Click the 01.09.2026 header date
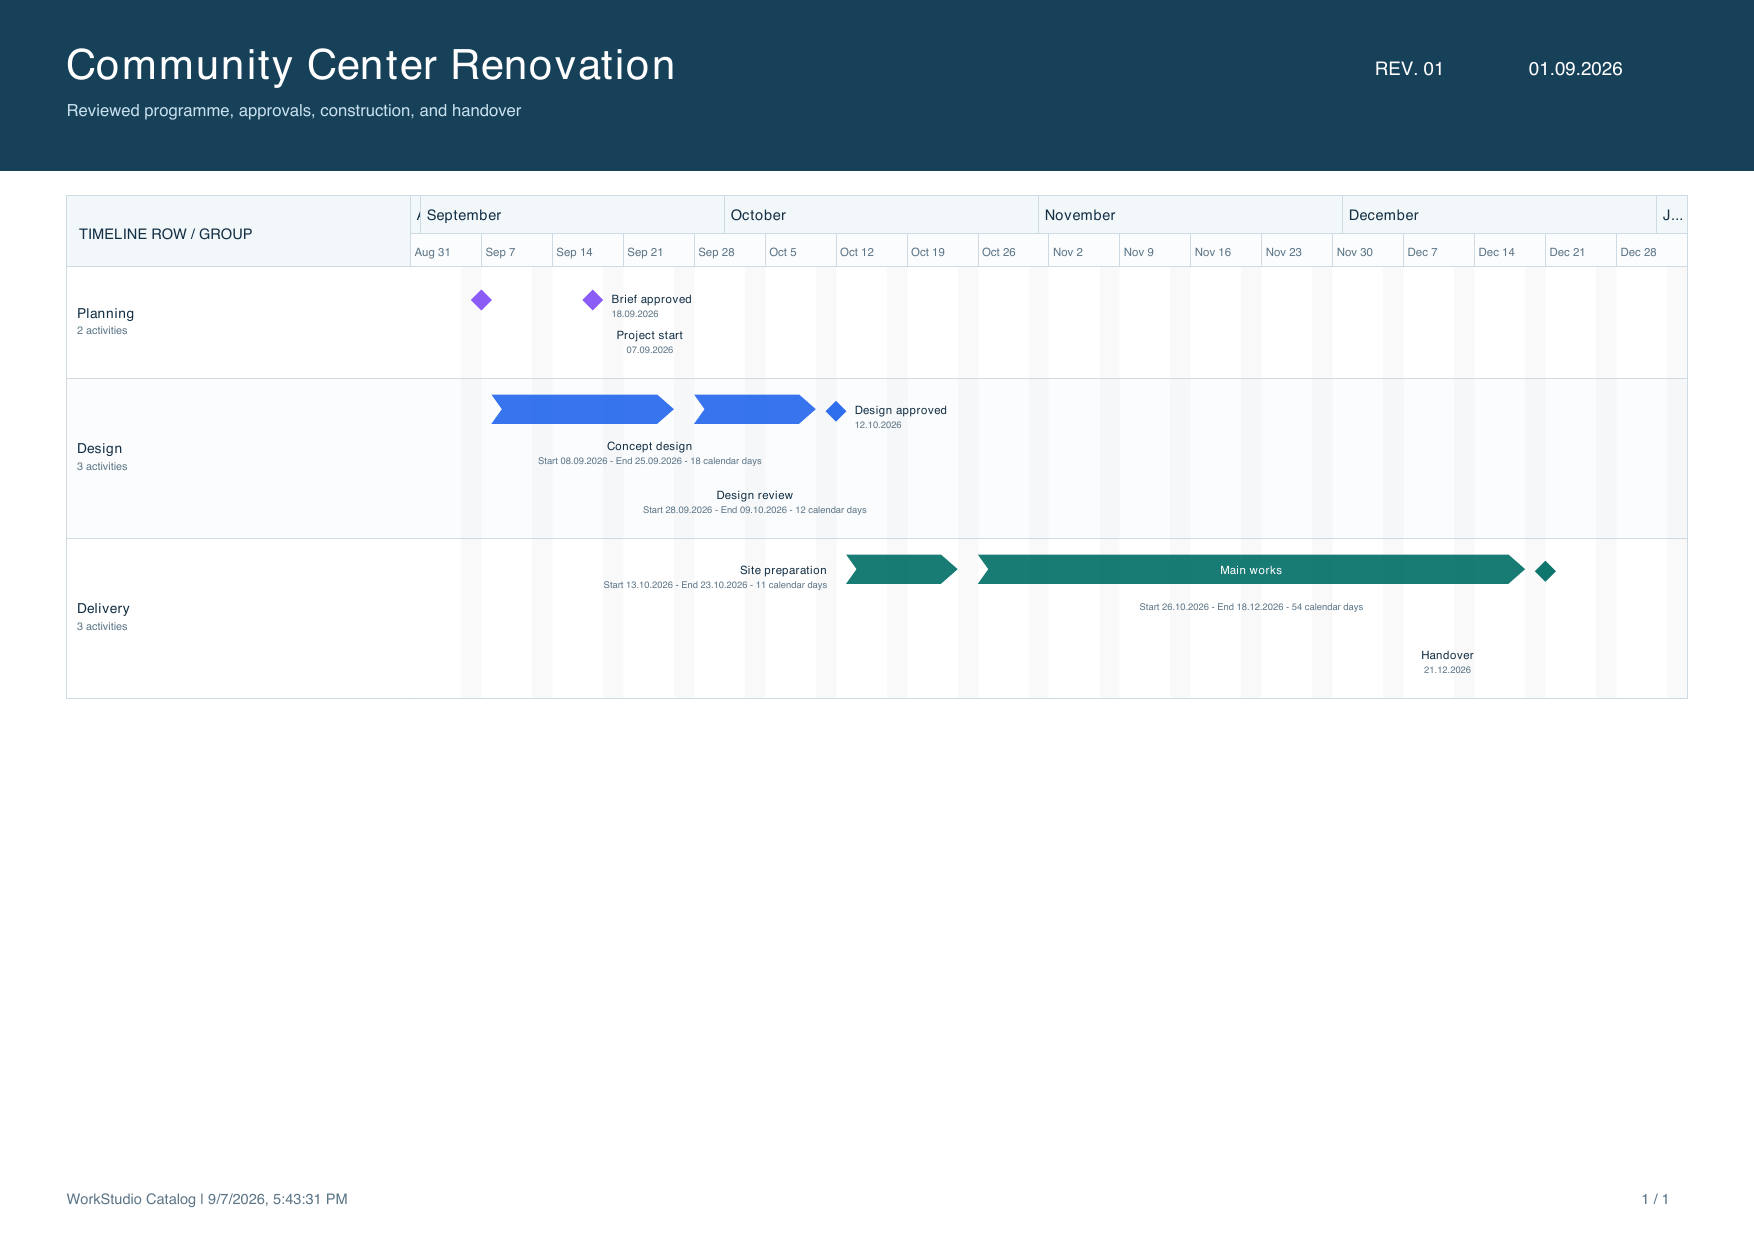This screenshot has height=1241, width=1754. pyautogui.click(x=1575, y=69)
